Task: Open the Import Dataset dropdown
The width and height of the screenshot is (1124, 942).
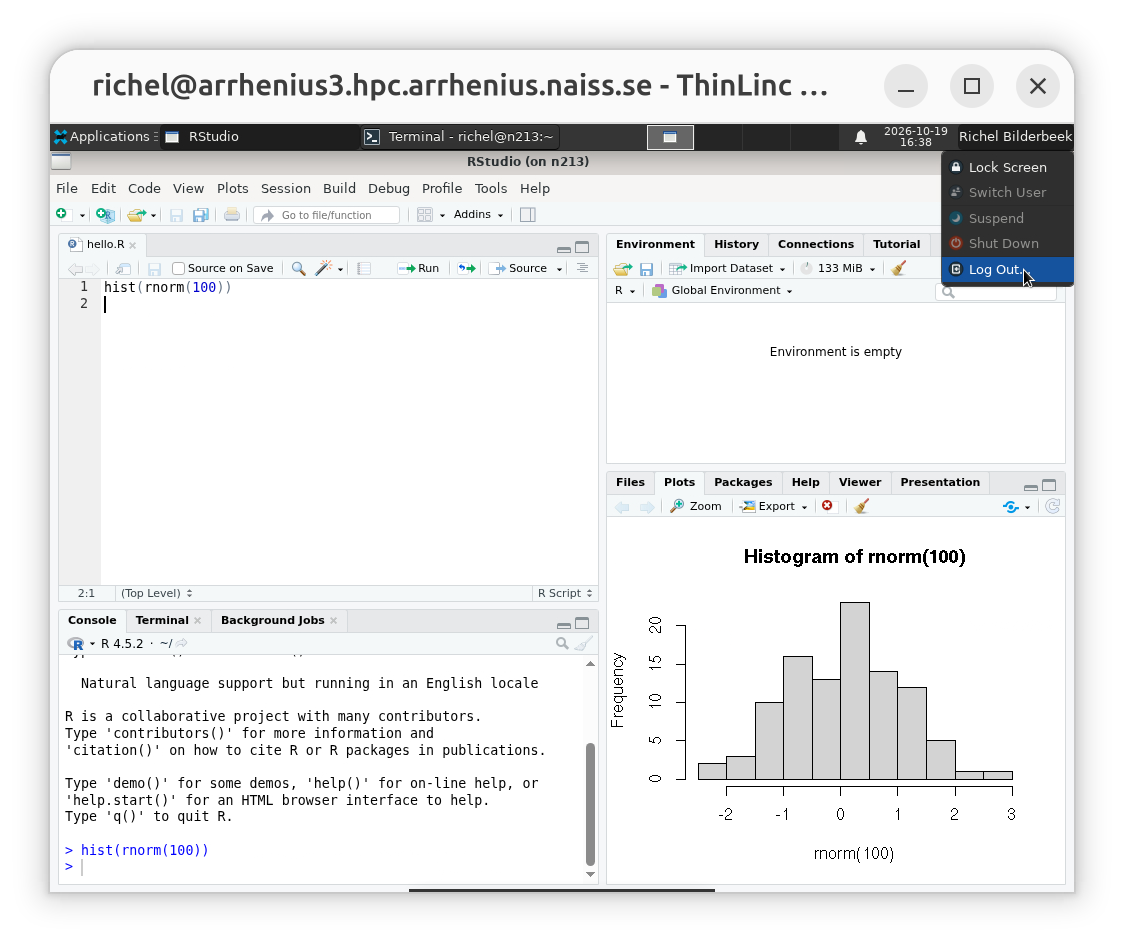Action: 727,268
